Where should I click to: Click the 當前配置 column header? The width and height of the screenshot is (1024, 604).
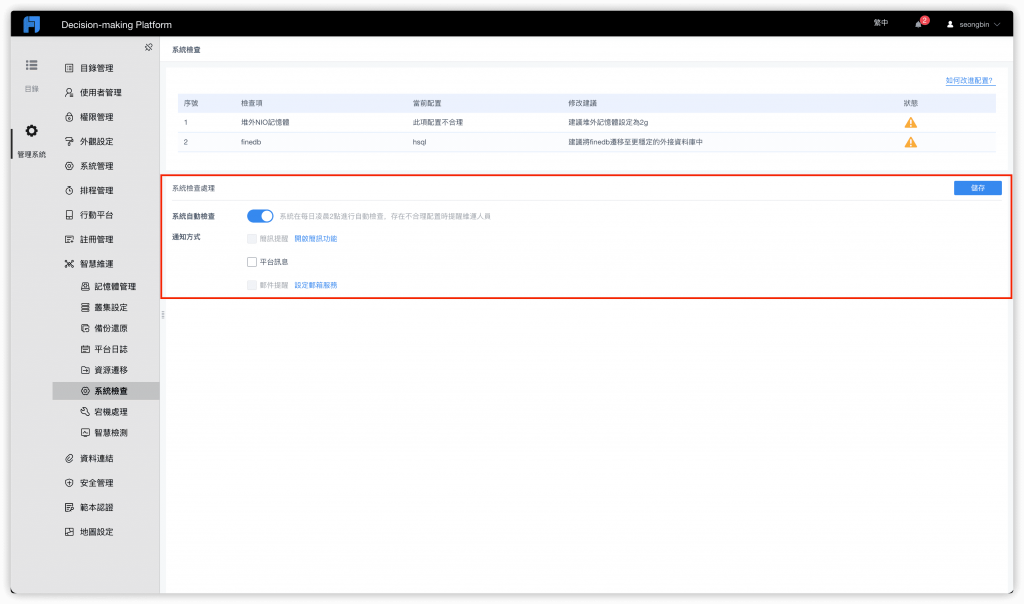pyautogui.click(x=426, y=103)
